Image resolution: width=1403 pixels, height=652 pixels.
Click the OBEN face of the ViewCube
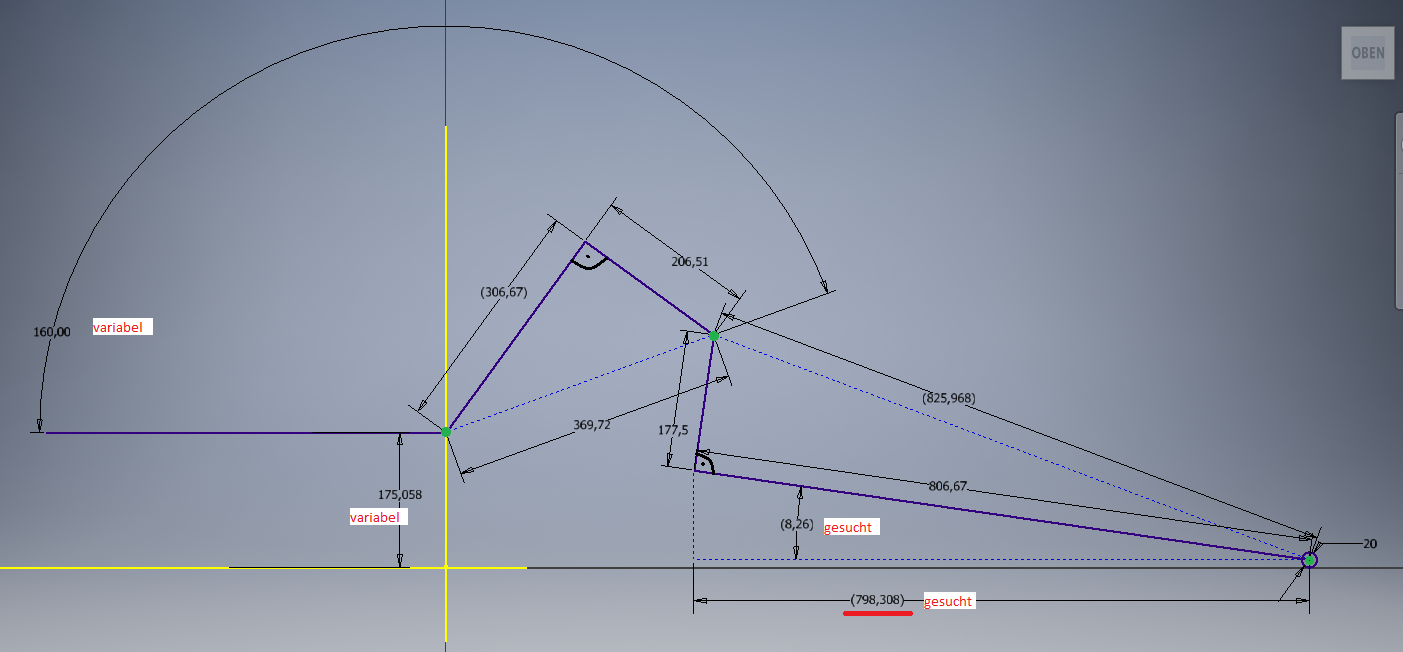point(1367,53)
